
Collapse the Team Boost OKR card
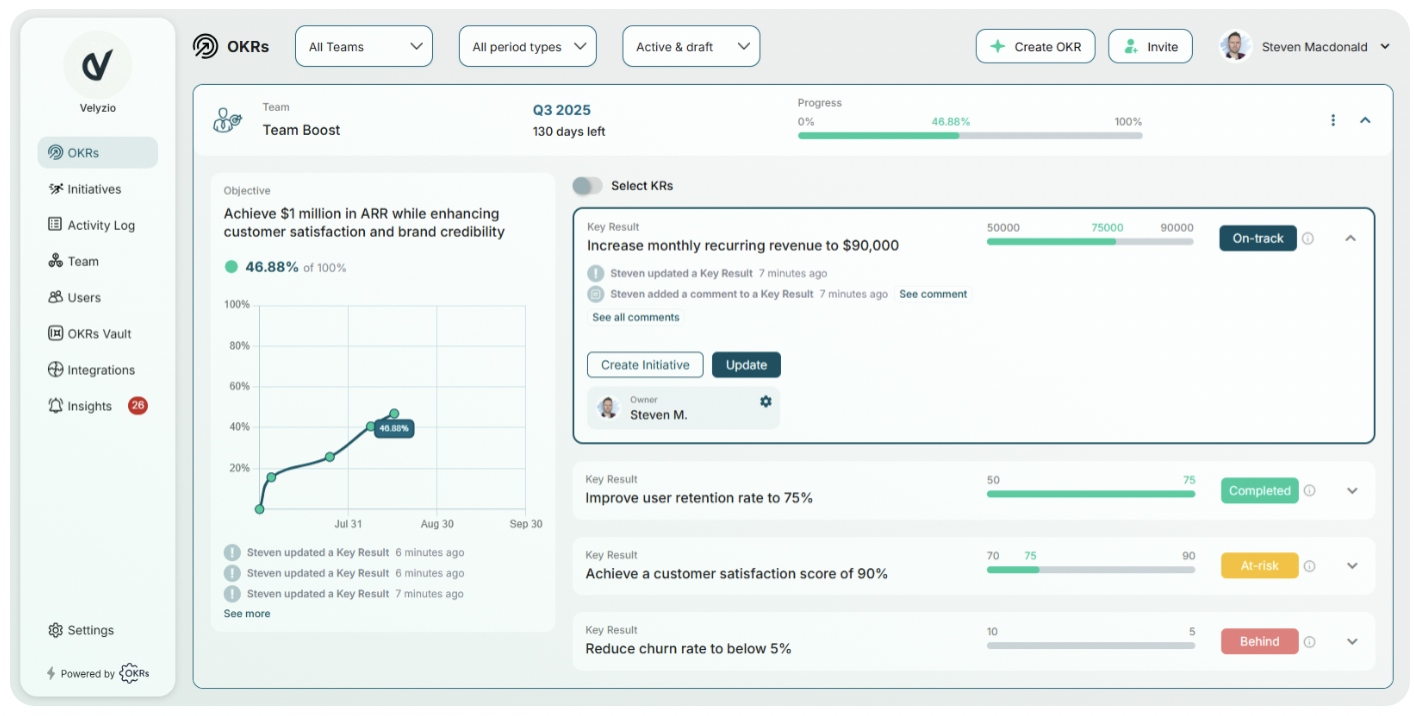[1365, 120]
